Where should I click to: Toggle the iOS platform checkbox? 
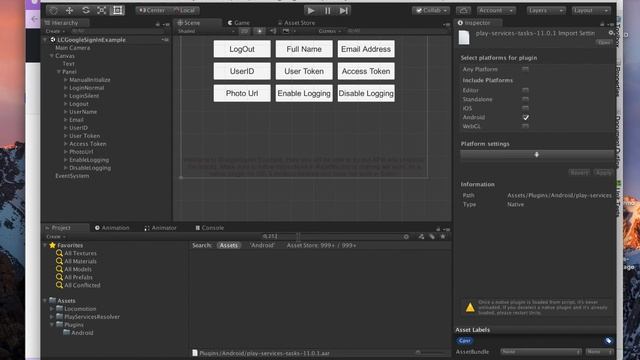(526, 108)
